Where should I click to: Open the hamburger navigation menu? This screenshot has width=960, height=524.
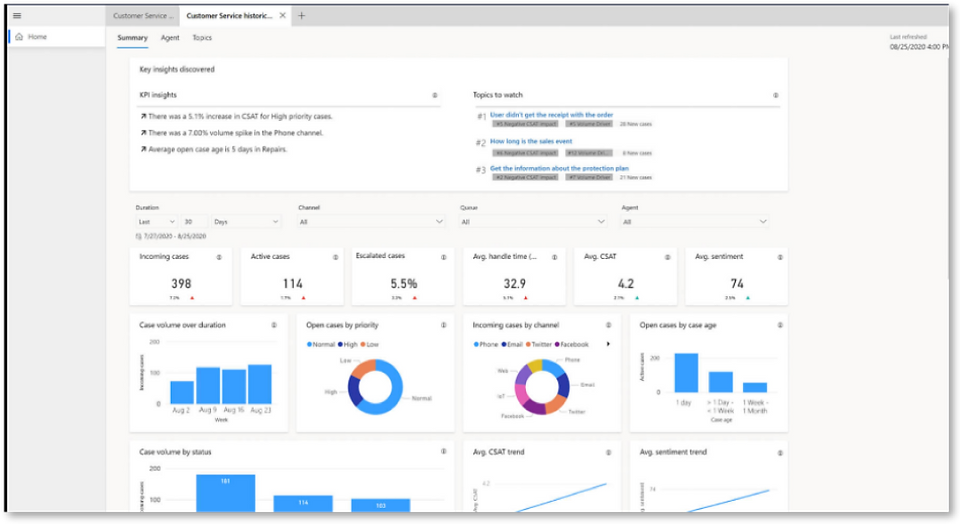pyautogui.click(x=17, y=16)
